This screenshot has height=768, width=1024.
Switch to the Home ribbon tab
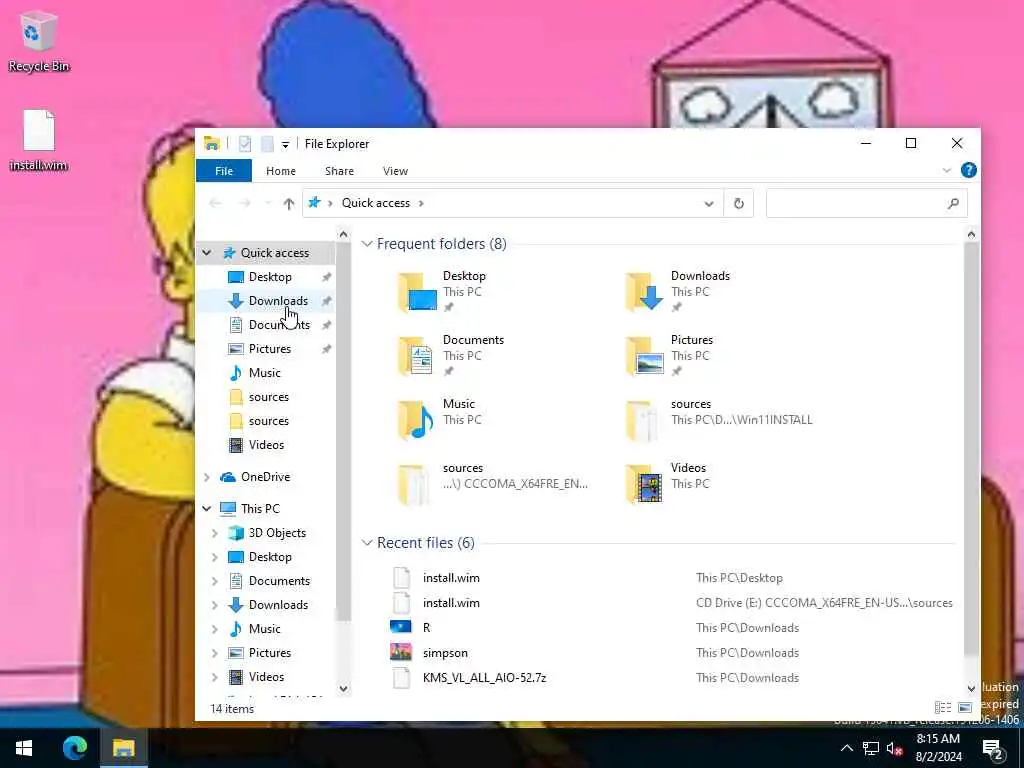point(281,171)
